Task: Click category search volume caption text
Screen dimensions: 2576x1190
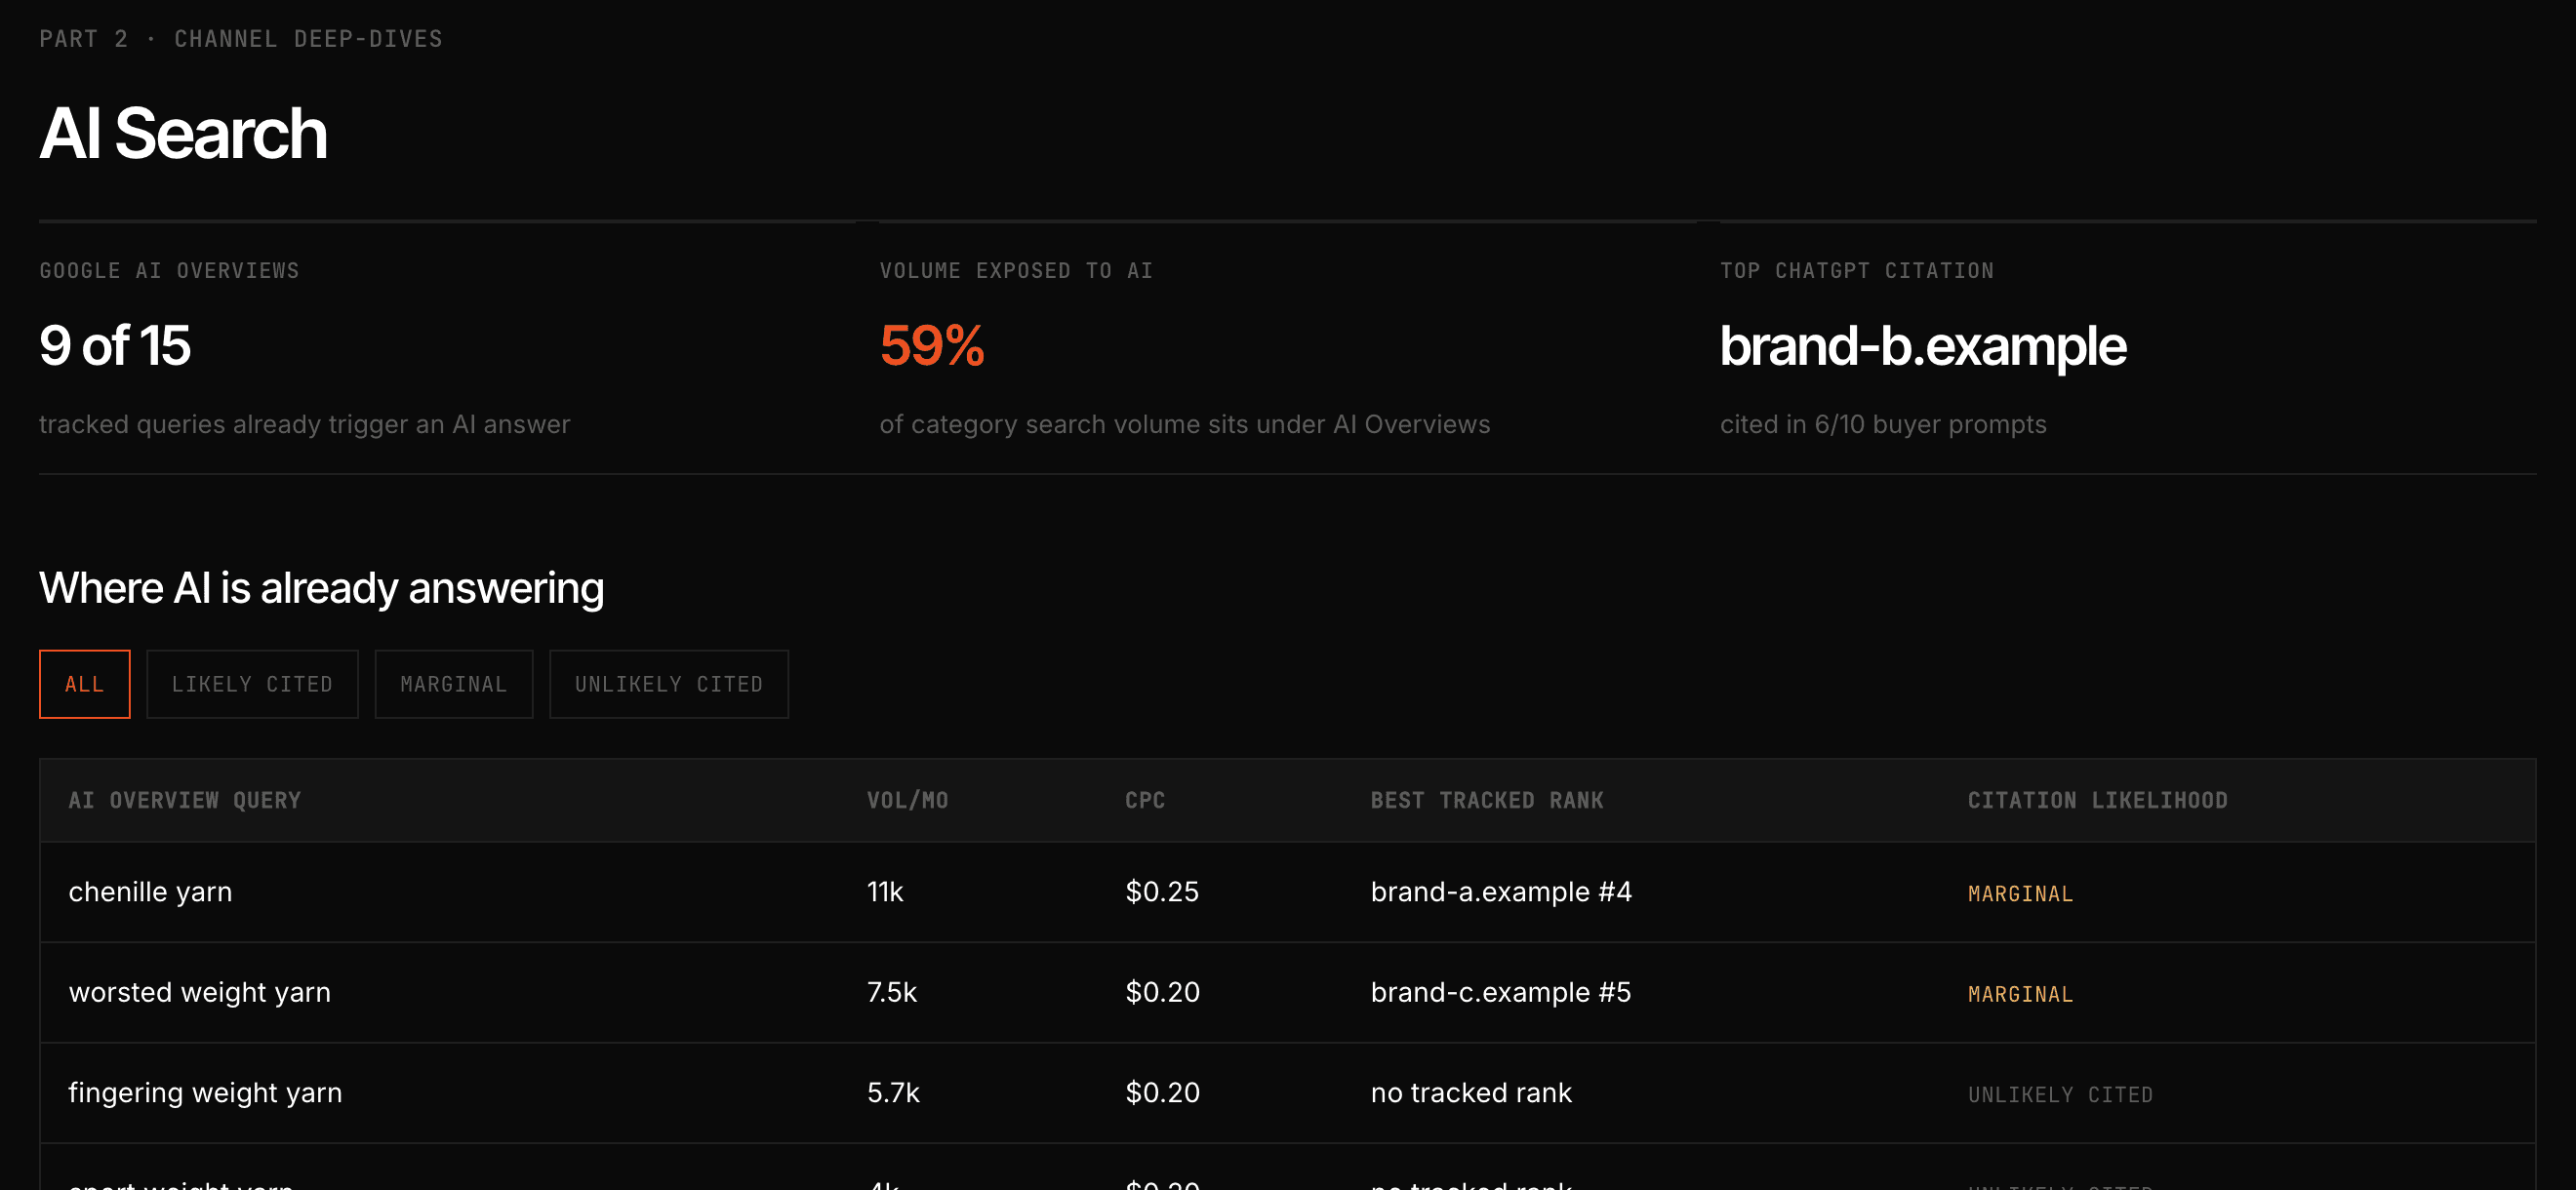Action: (1184, 424)
